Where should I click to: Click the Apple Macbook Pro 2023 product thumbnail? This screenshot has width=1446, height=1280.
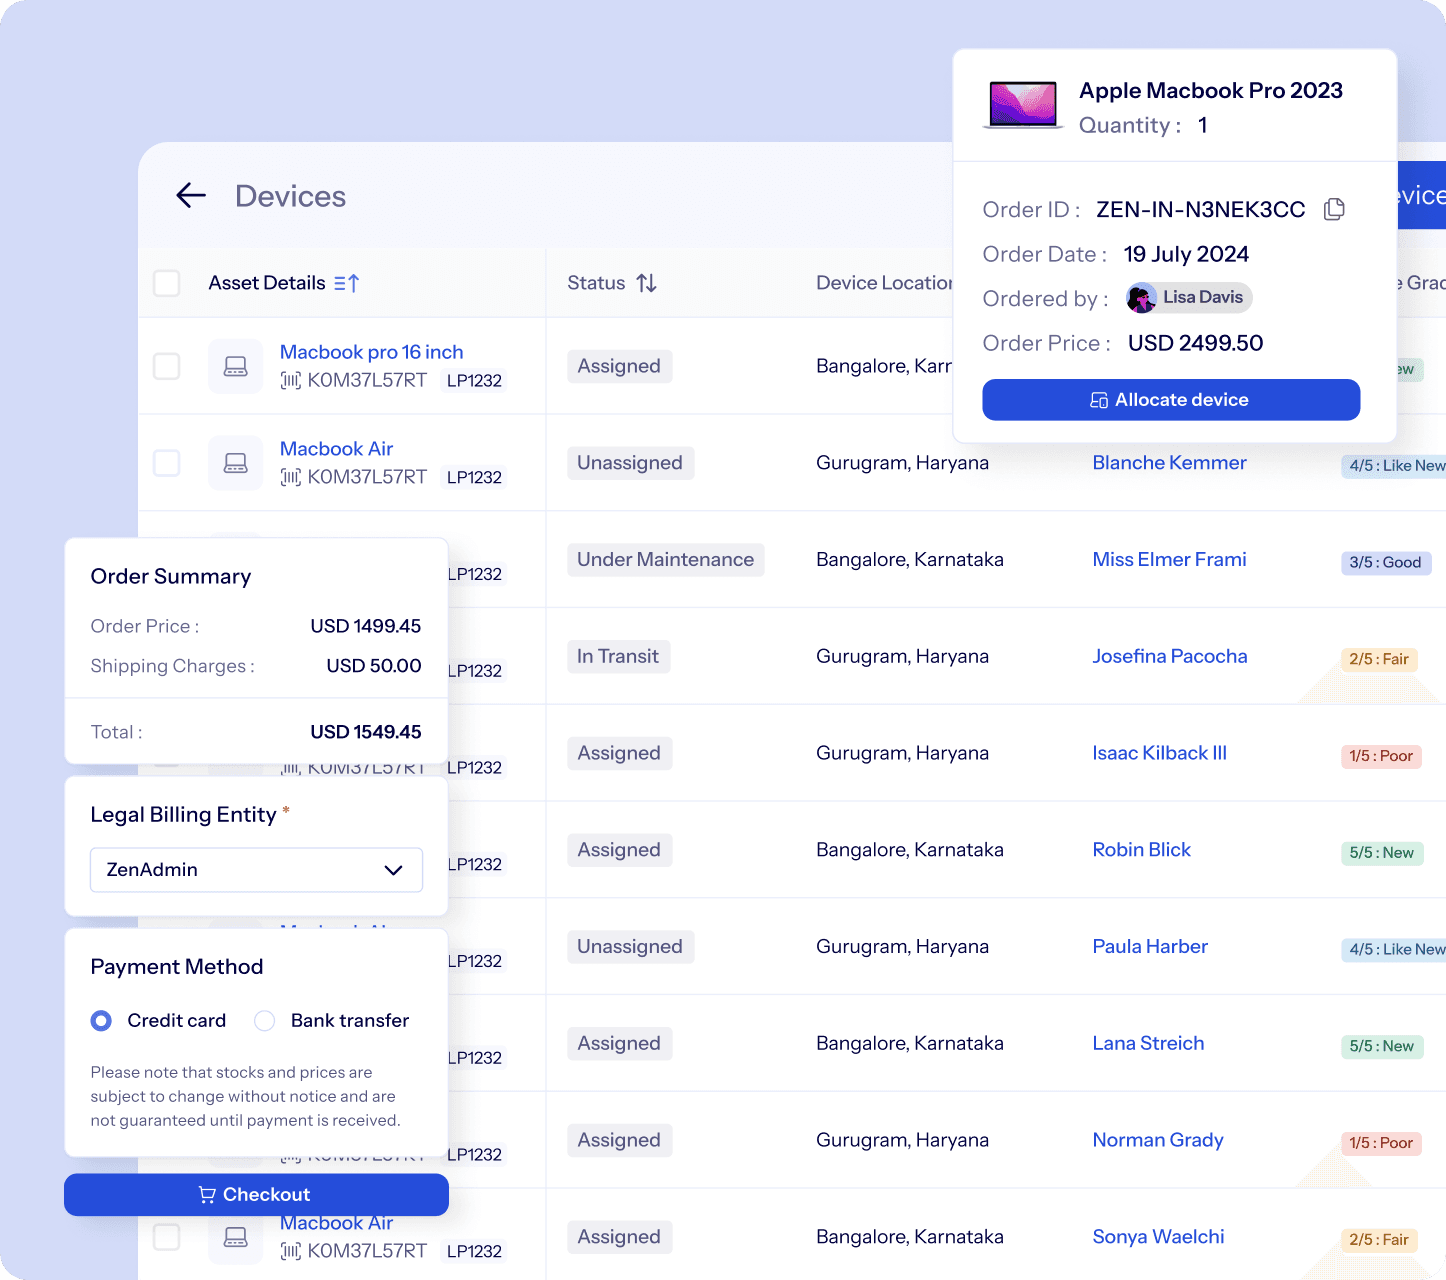coord(1024,103)
